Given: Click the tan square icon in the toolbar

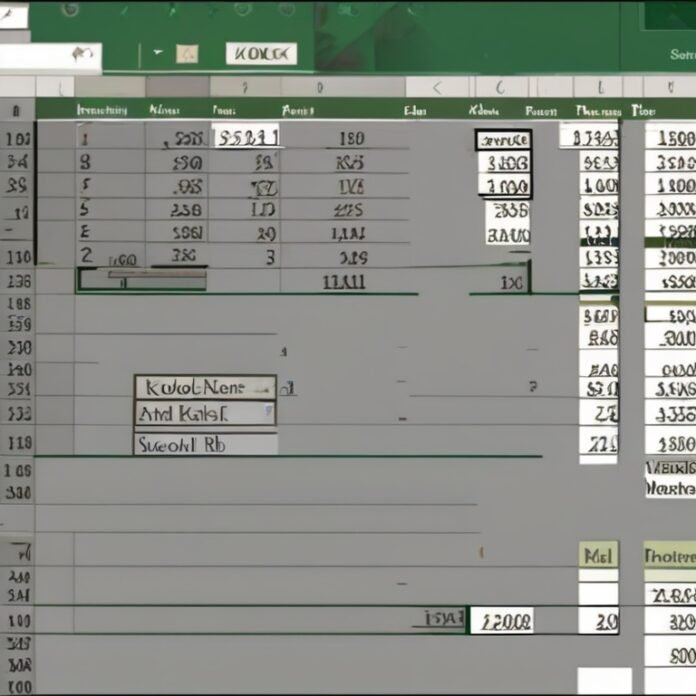Looking at the screenshot, I should (x=187, y=54).
